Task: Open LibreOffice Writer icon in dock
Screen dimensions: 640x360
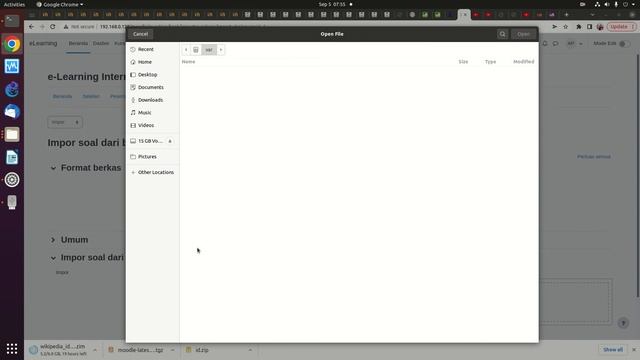Action: click(12, 157)
